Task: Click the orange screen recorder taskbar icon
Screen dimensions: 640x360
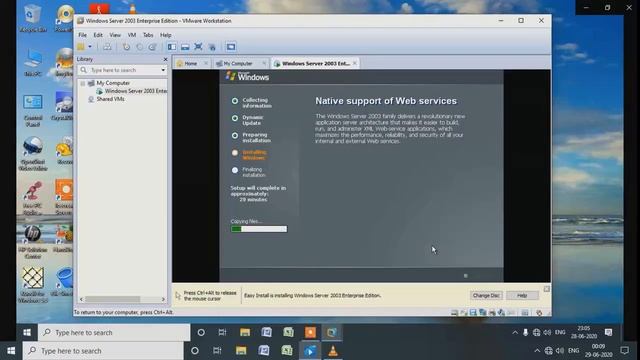Action: [310, 332]
